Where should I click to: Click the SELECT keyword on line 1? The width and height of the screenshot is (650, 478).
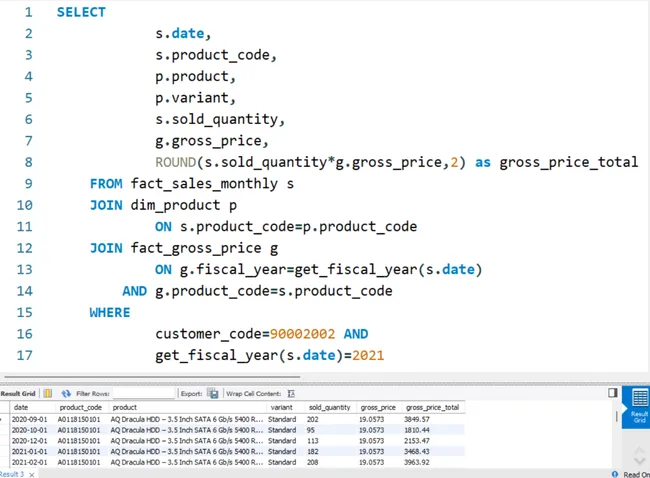pos(81,12)
